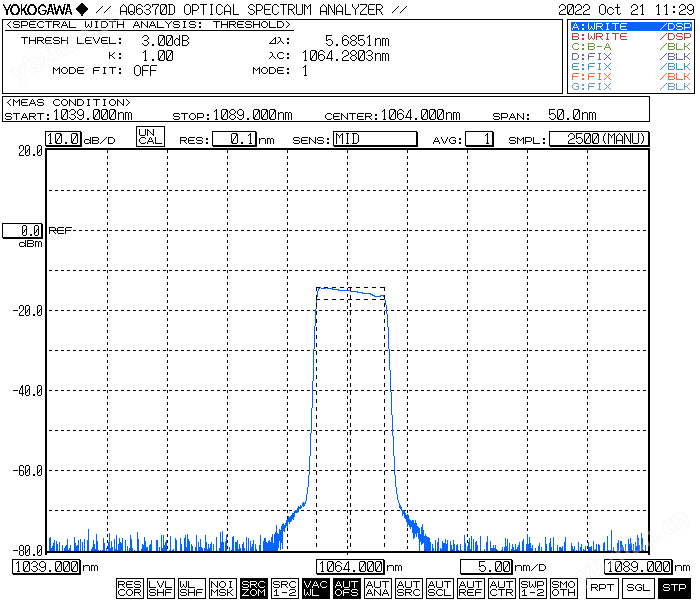Image resolution: width=700 pixels, height=600 pixels.
Task: Click the AUT CTR auto center icon
Action: (x=501, y=588)
